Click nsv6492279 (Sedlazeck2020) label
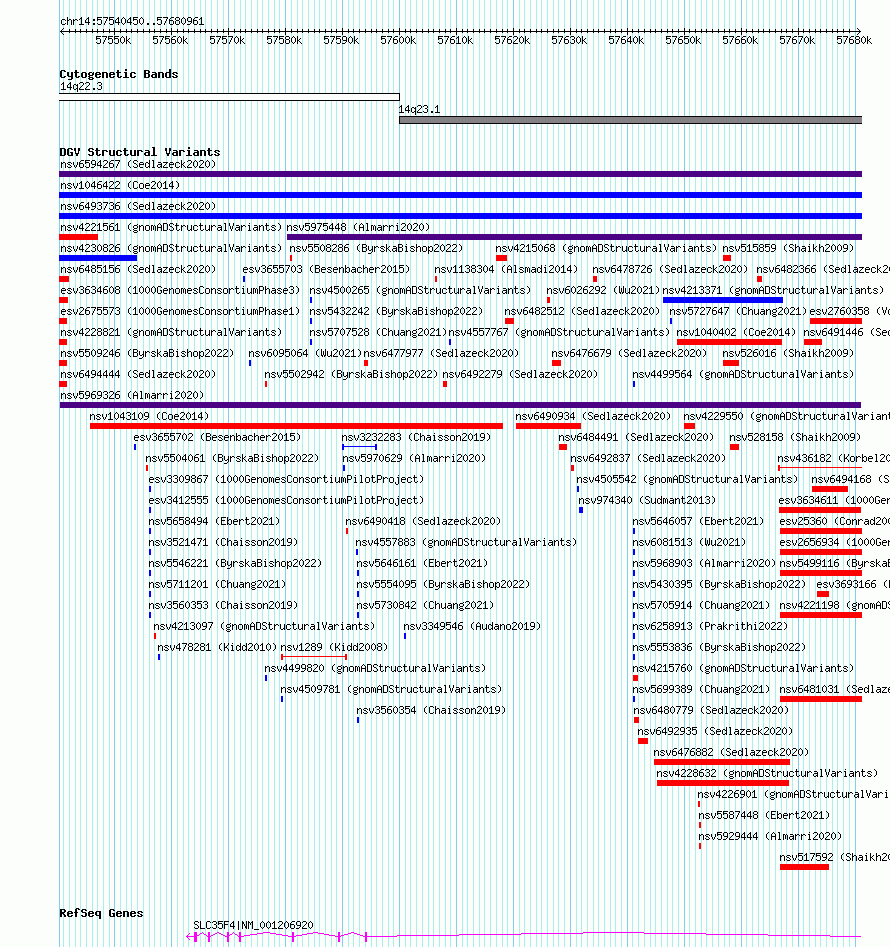 (520, 374)
